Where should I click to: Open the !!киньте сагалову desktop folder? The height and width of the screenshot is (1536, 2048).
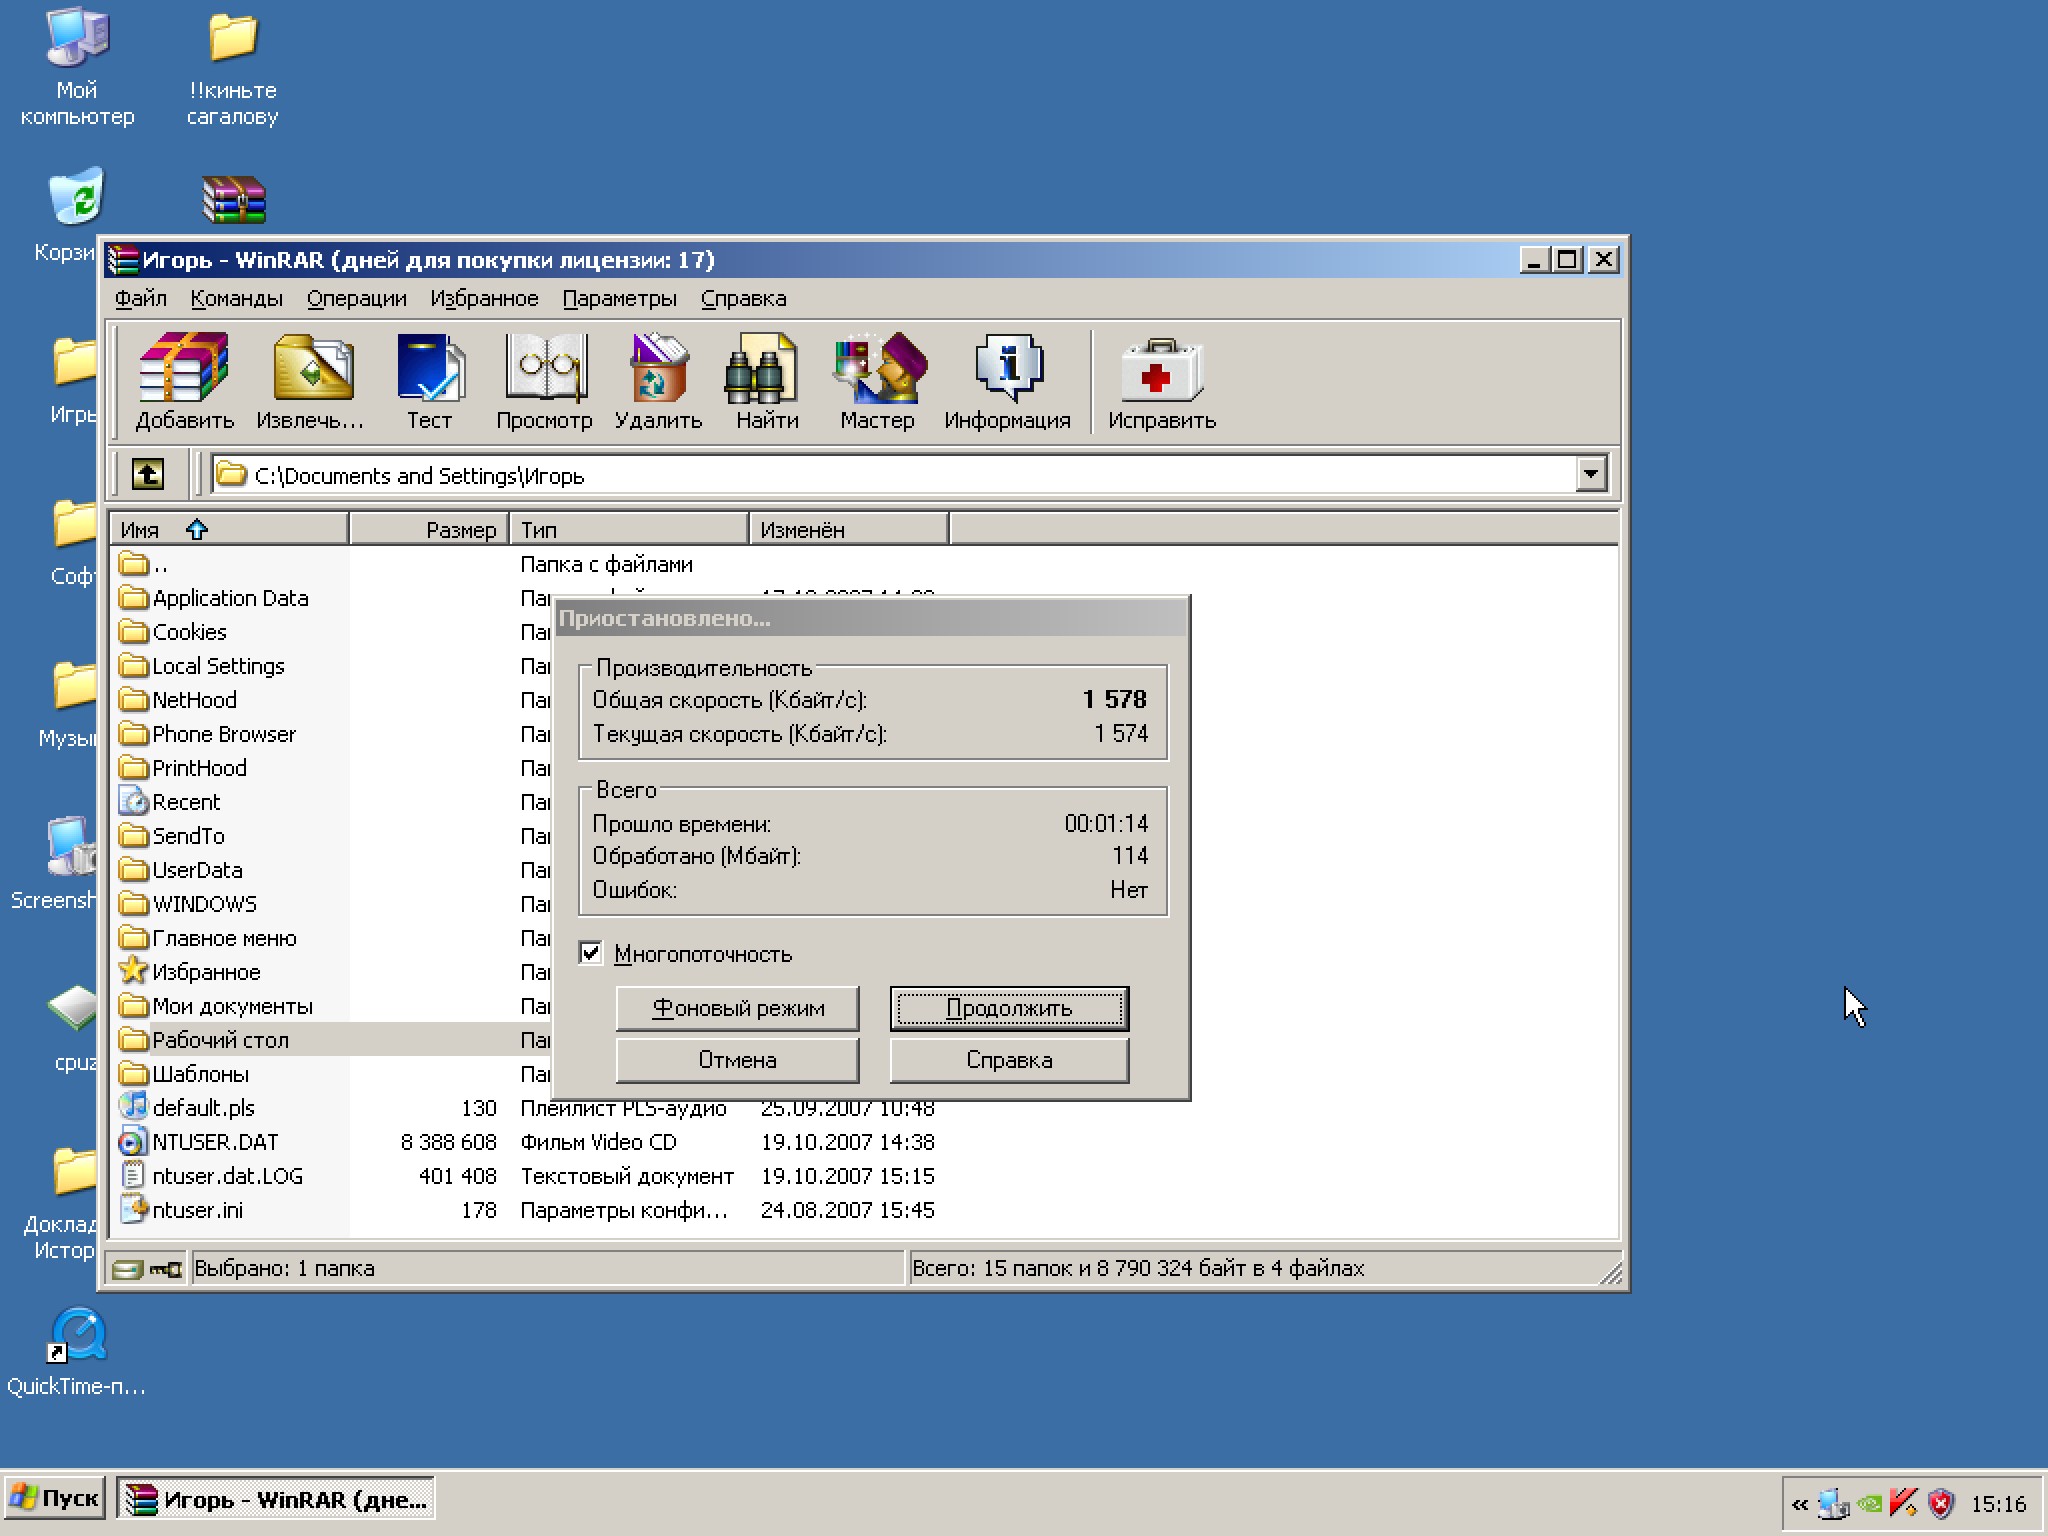233,68
